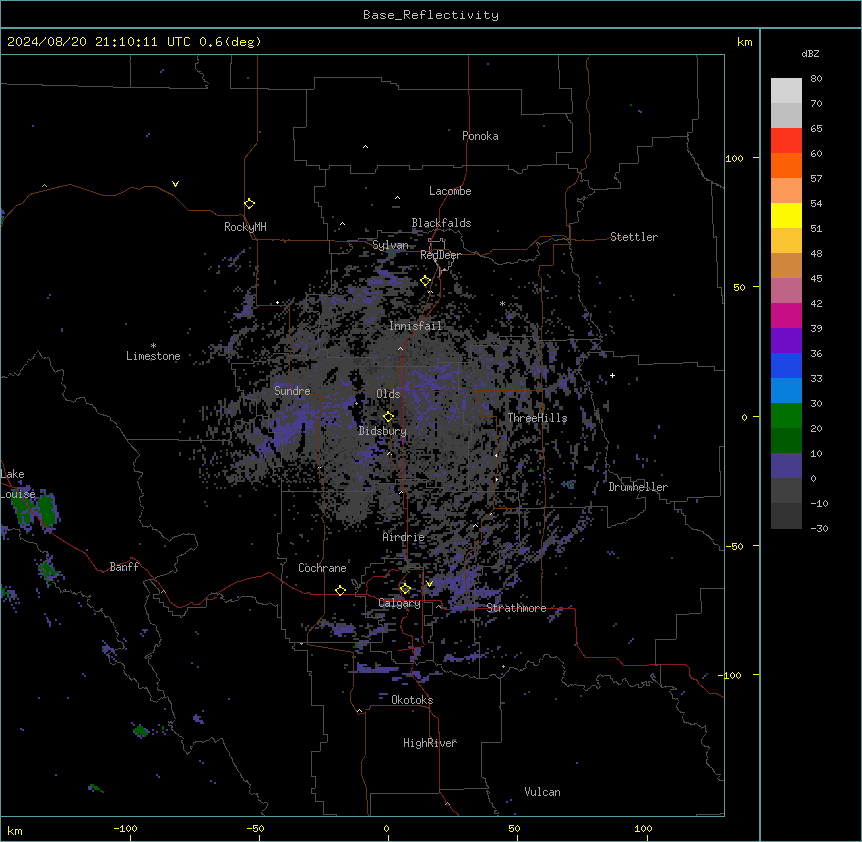
Task: Click the white plus marker north of Drumheller
Action: click(x=612, y=375)
